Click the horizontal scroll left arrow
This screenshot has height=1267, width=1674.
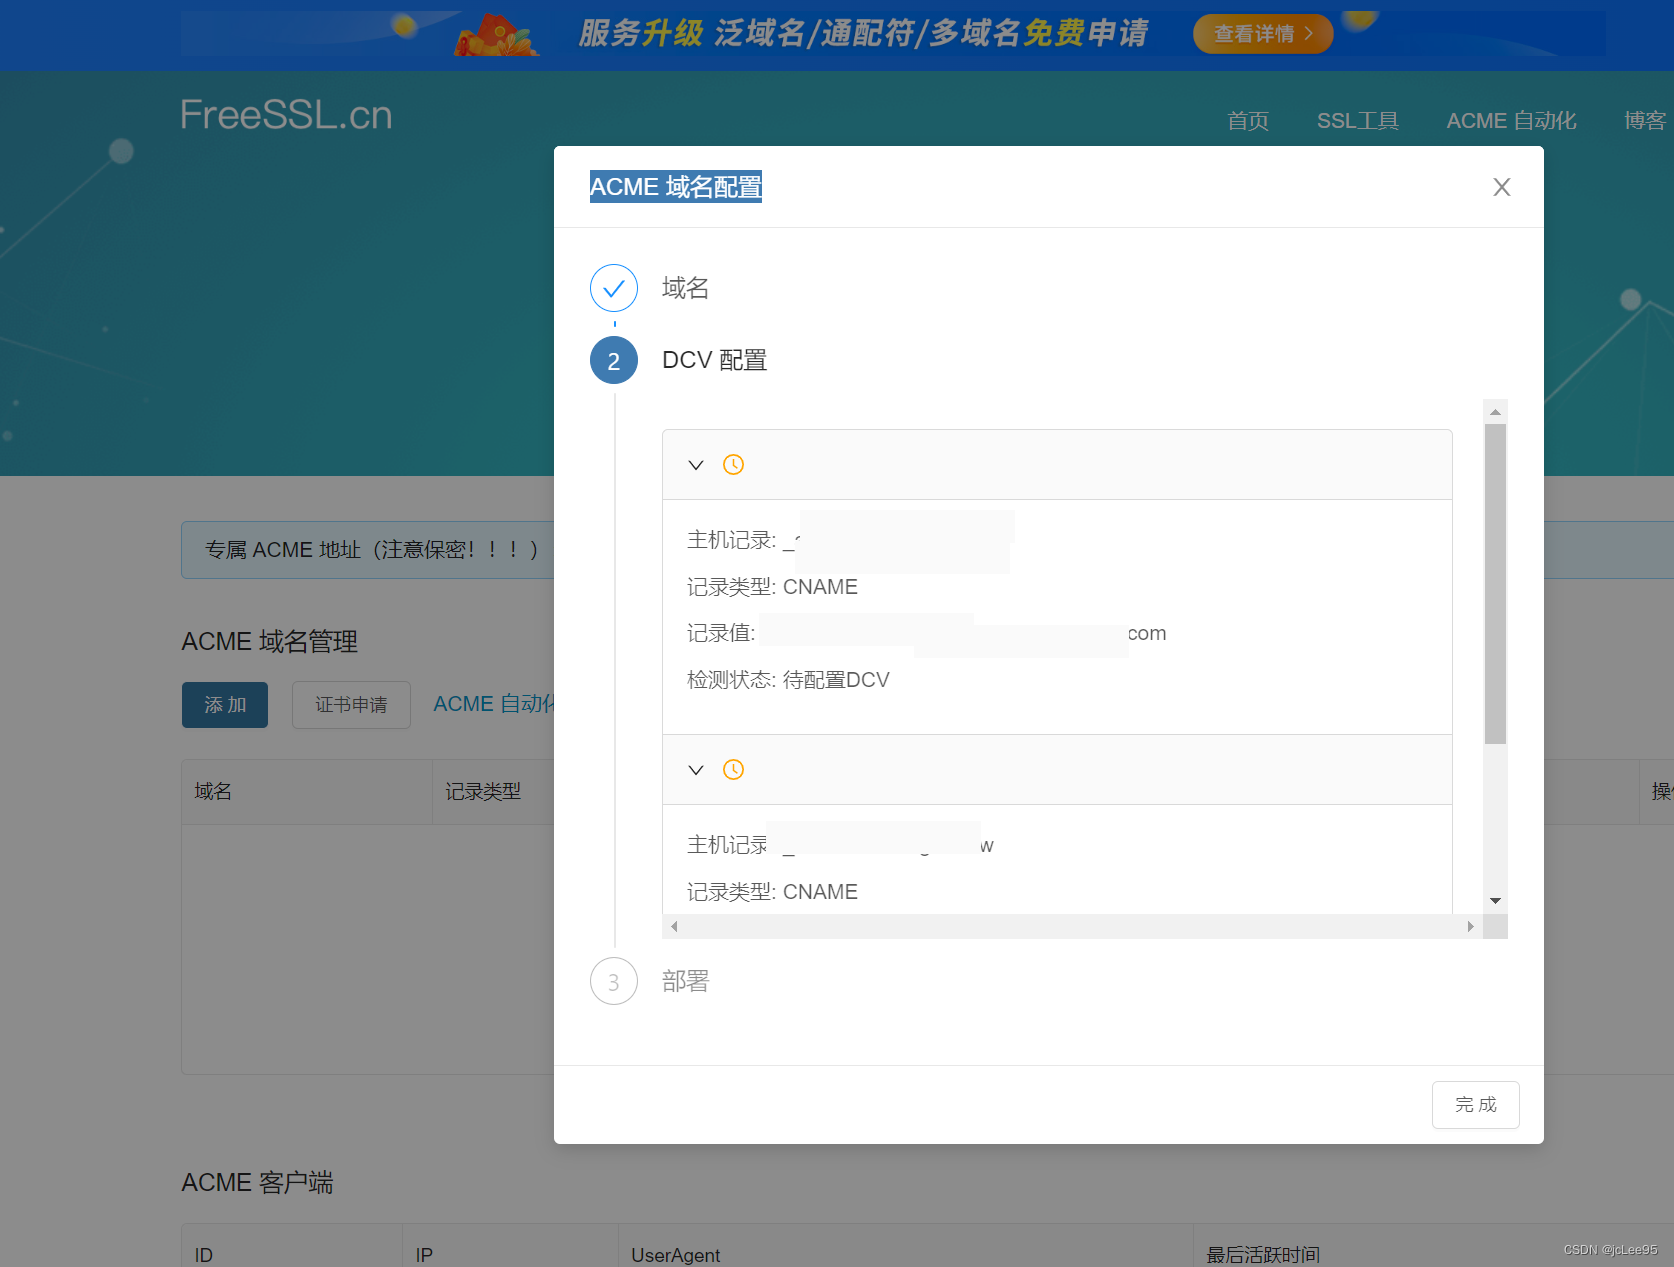[674, 926]
